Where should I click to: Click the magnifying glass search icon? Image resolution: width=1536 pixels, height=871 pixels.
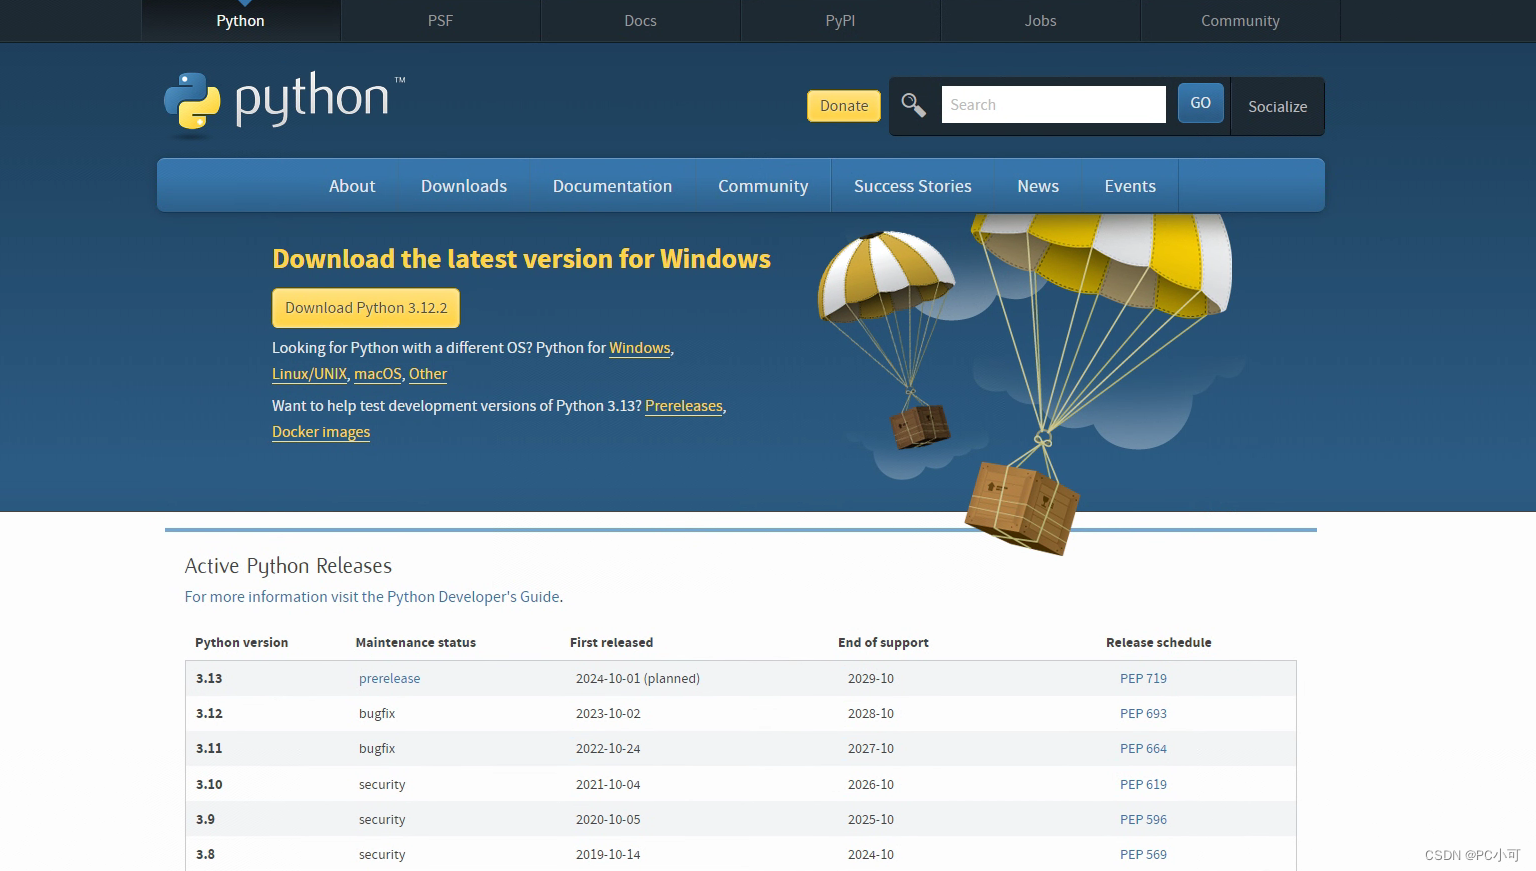click(913, 104)
